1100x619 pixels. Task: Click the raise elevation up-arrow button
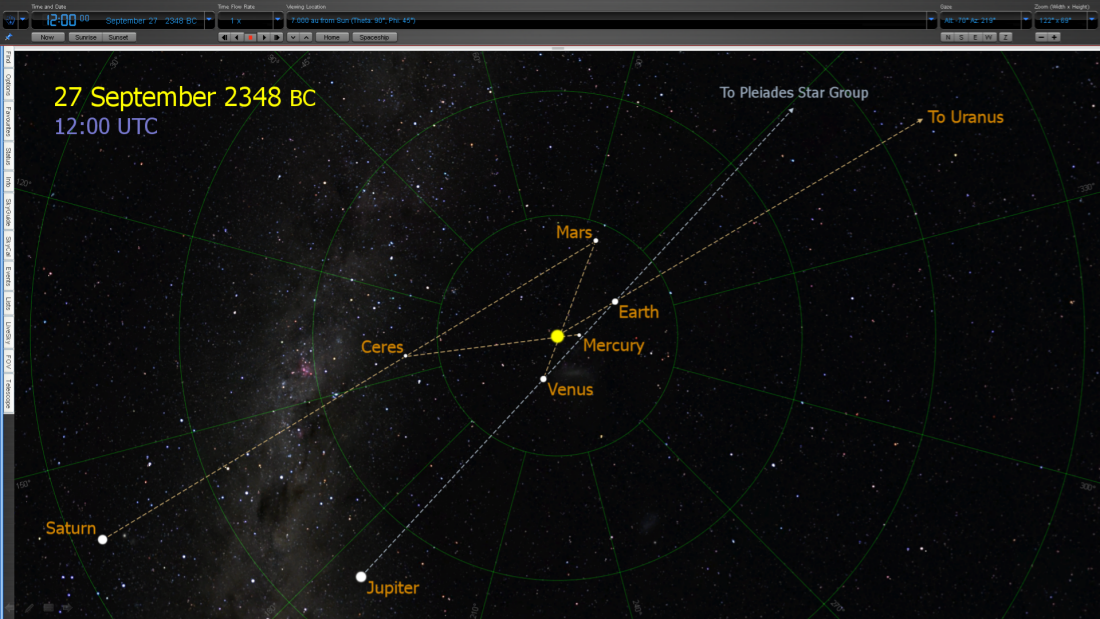[307, 37]
